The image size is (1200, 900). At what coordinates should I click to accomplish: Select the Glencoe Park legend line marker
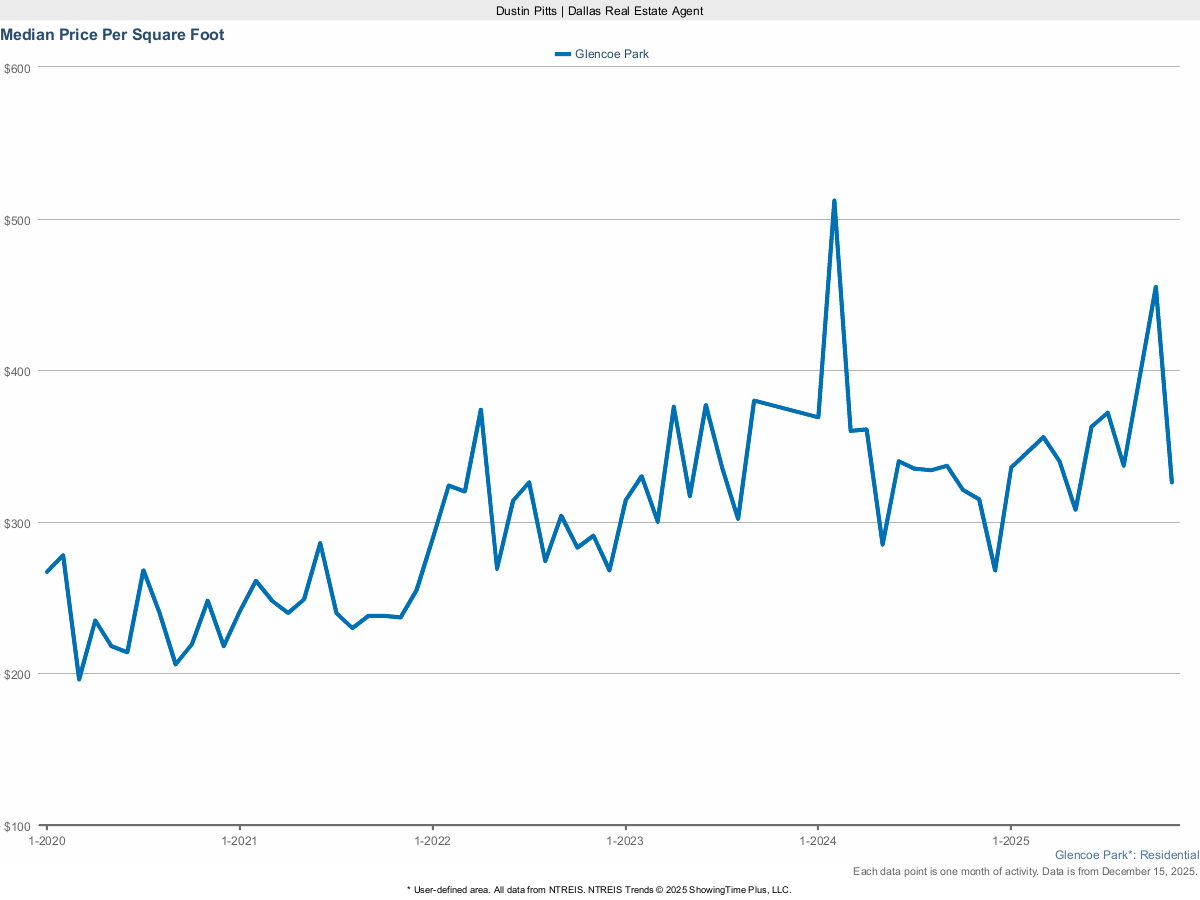click(563, 54)
